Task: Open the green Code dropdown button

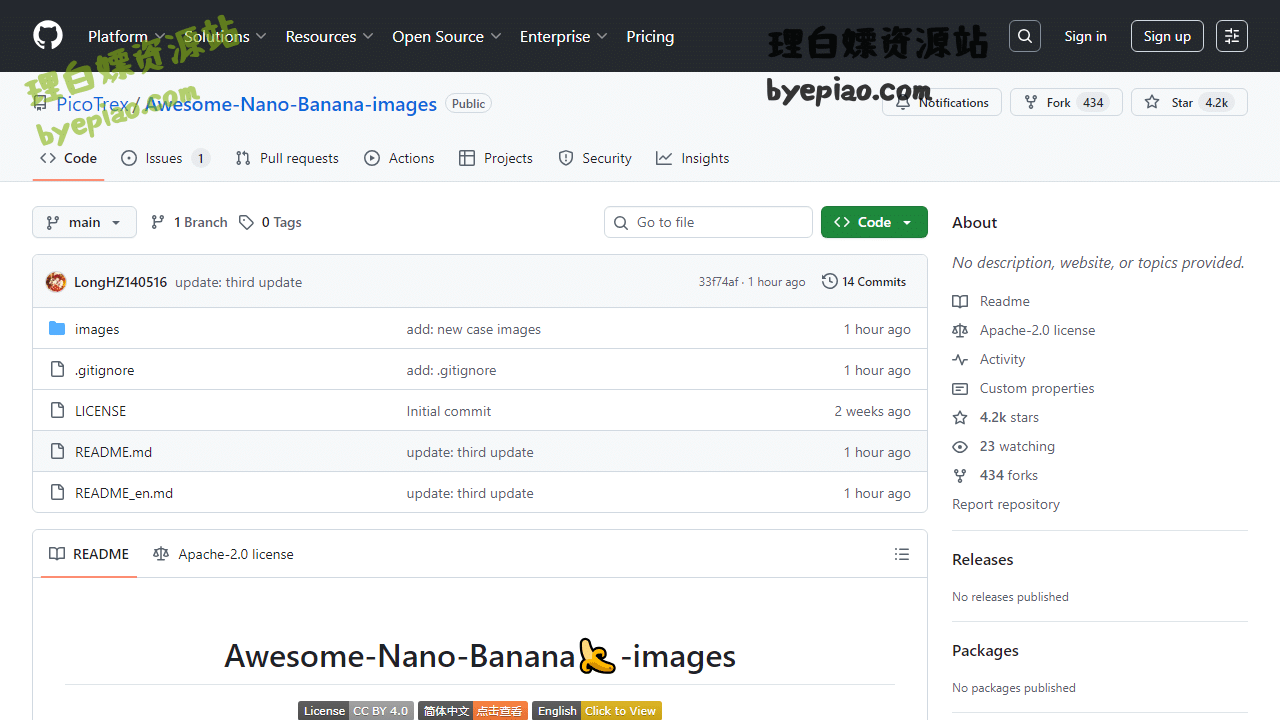Action: tap(874, 222)
